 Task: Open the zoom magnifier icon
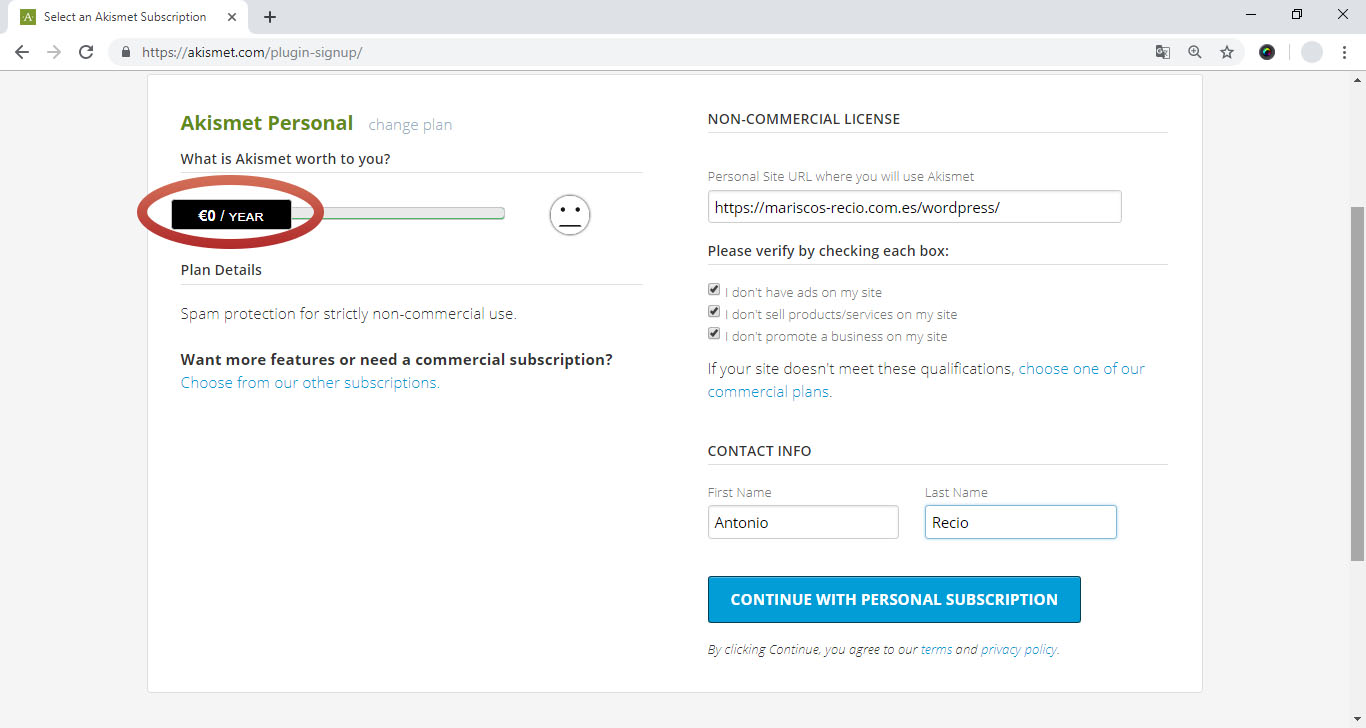[x=1195, y=52]
